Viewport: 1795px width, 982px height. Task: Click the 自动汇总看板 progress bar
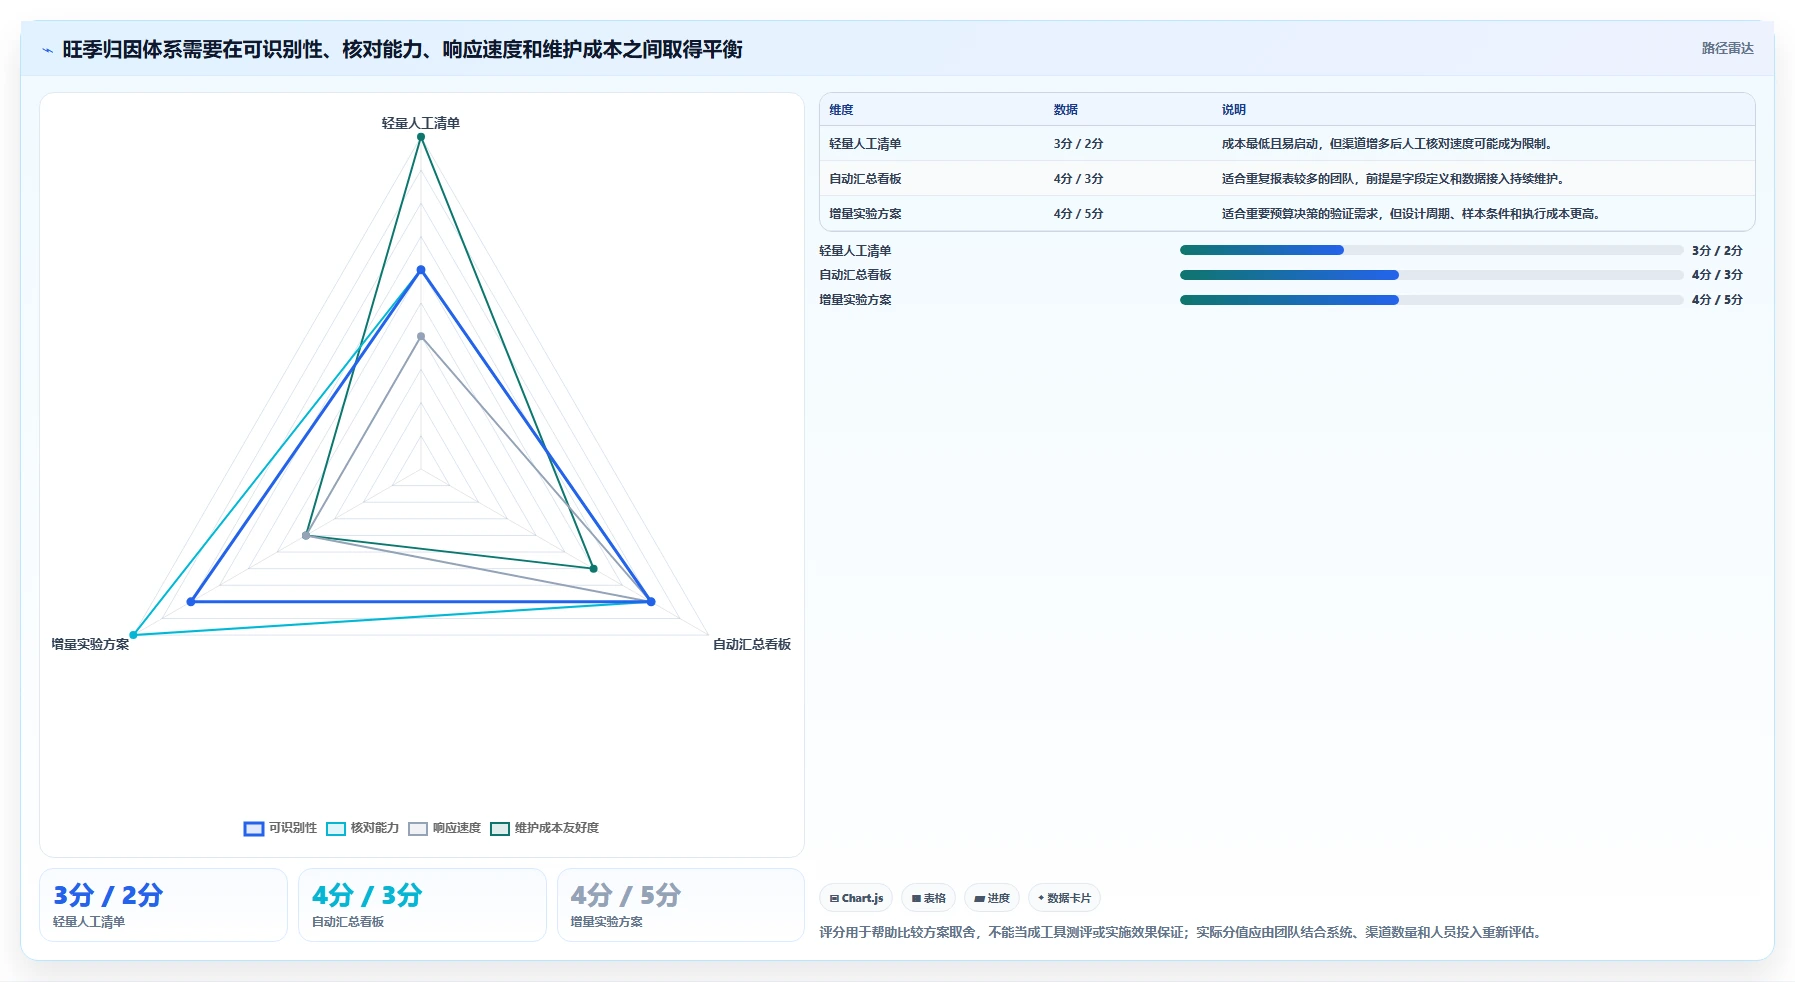(x=1431, y=275)
